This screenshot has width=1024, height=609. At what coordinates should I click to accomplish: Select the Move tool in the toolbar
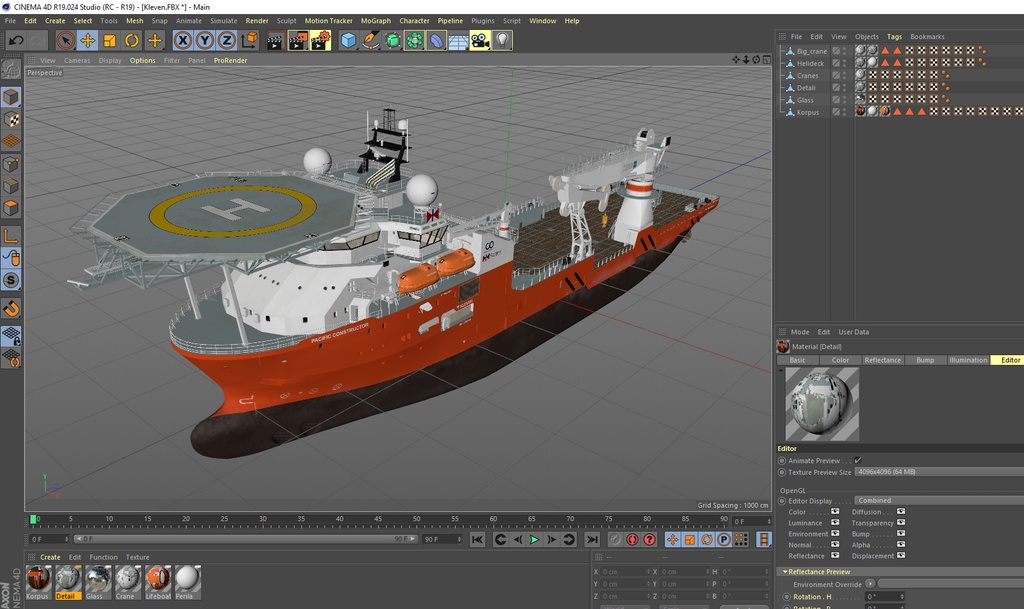(87, 40)
